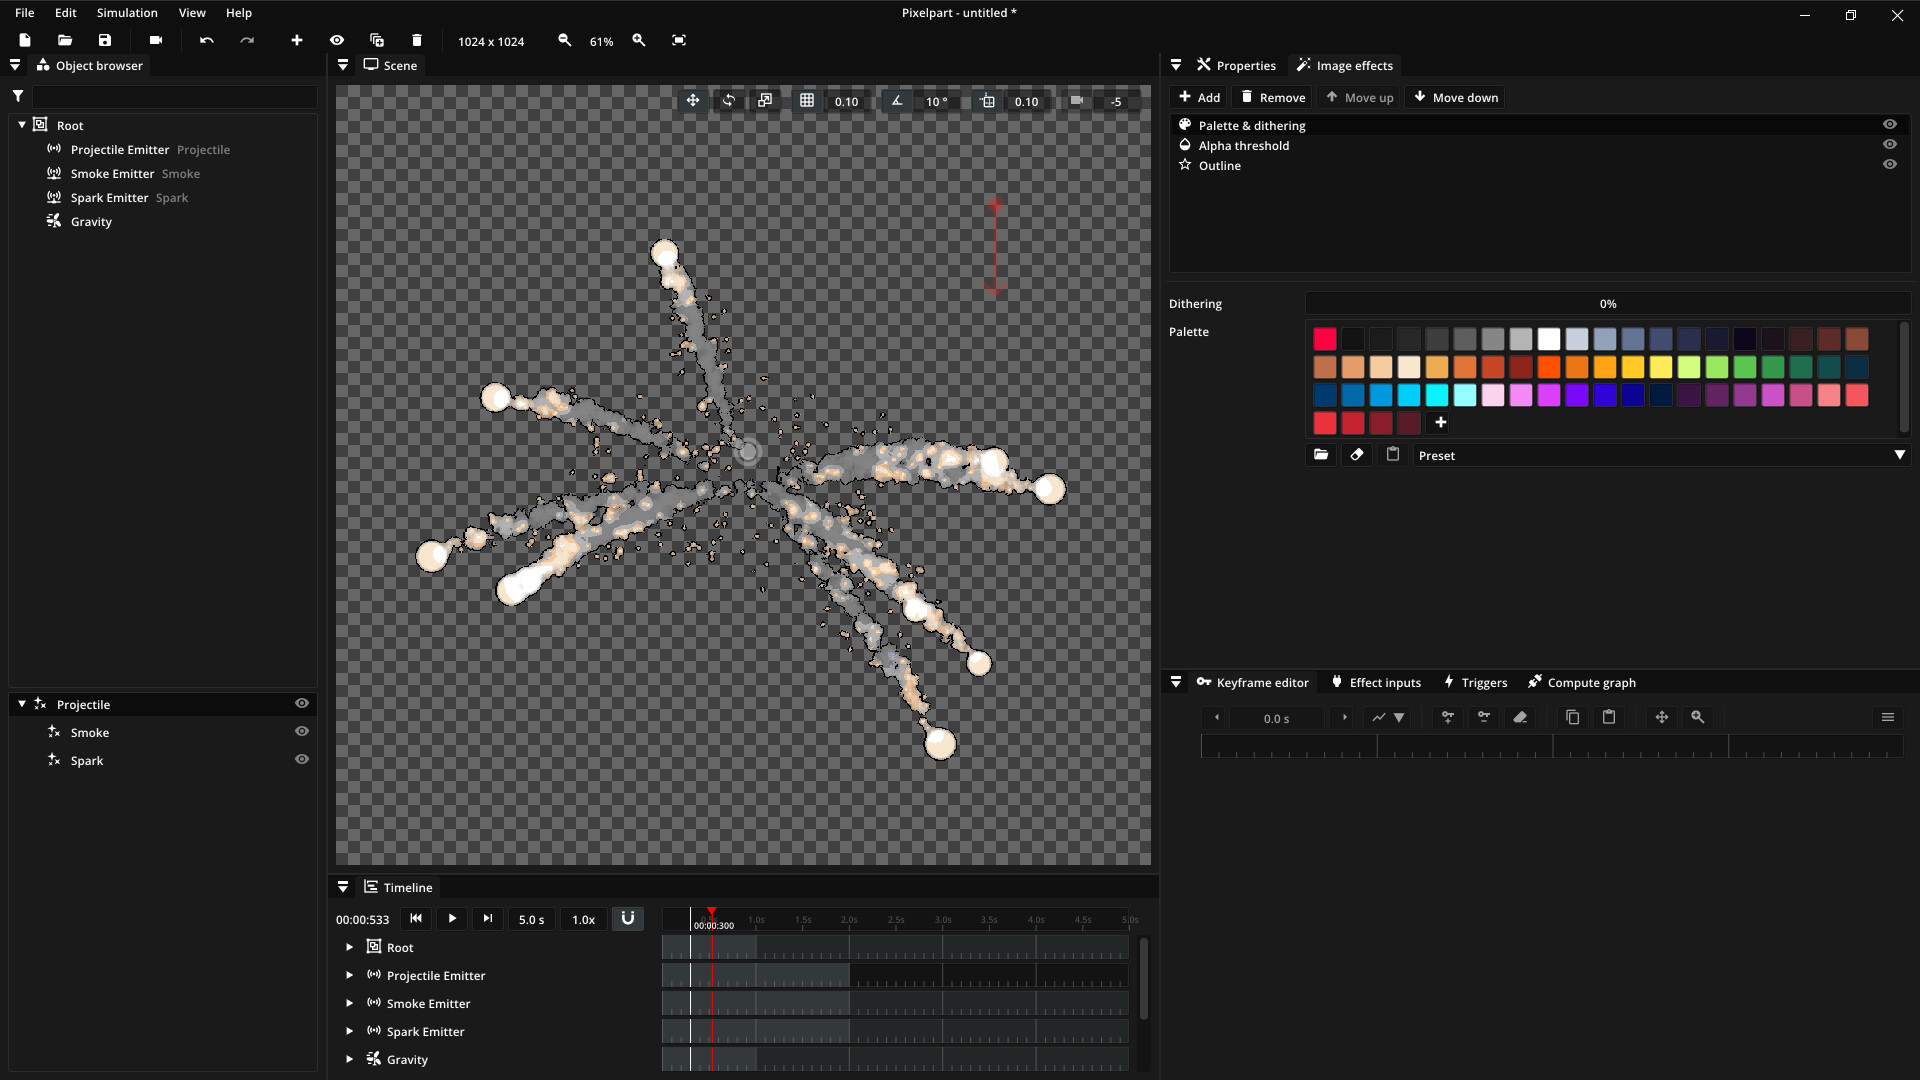Select the delete icon in the toolbar

(x=417, y=40)
